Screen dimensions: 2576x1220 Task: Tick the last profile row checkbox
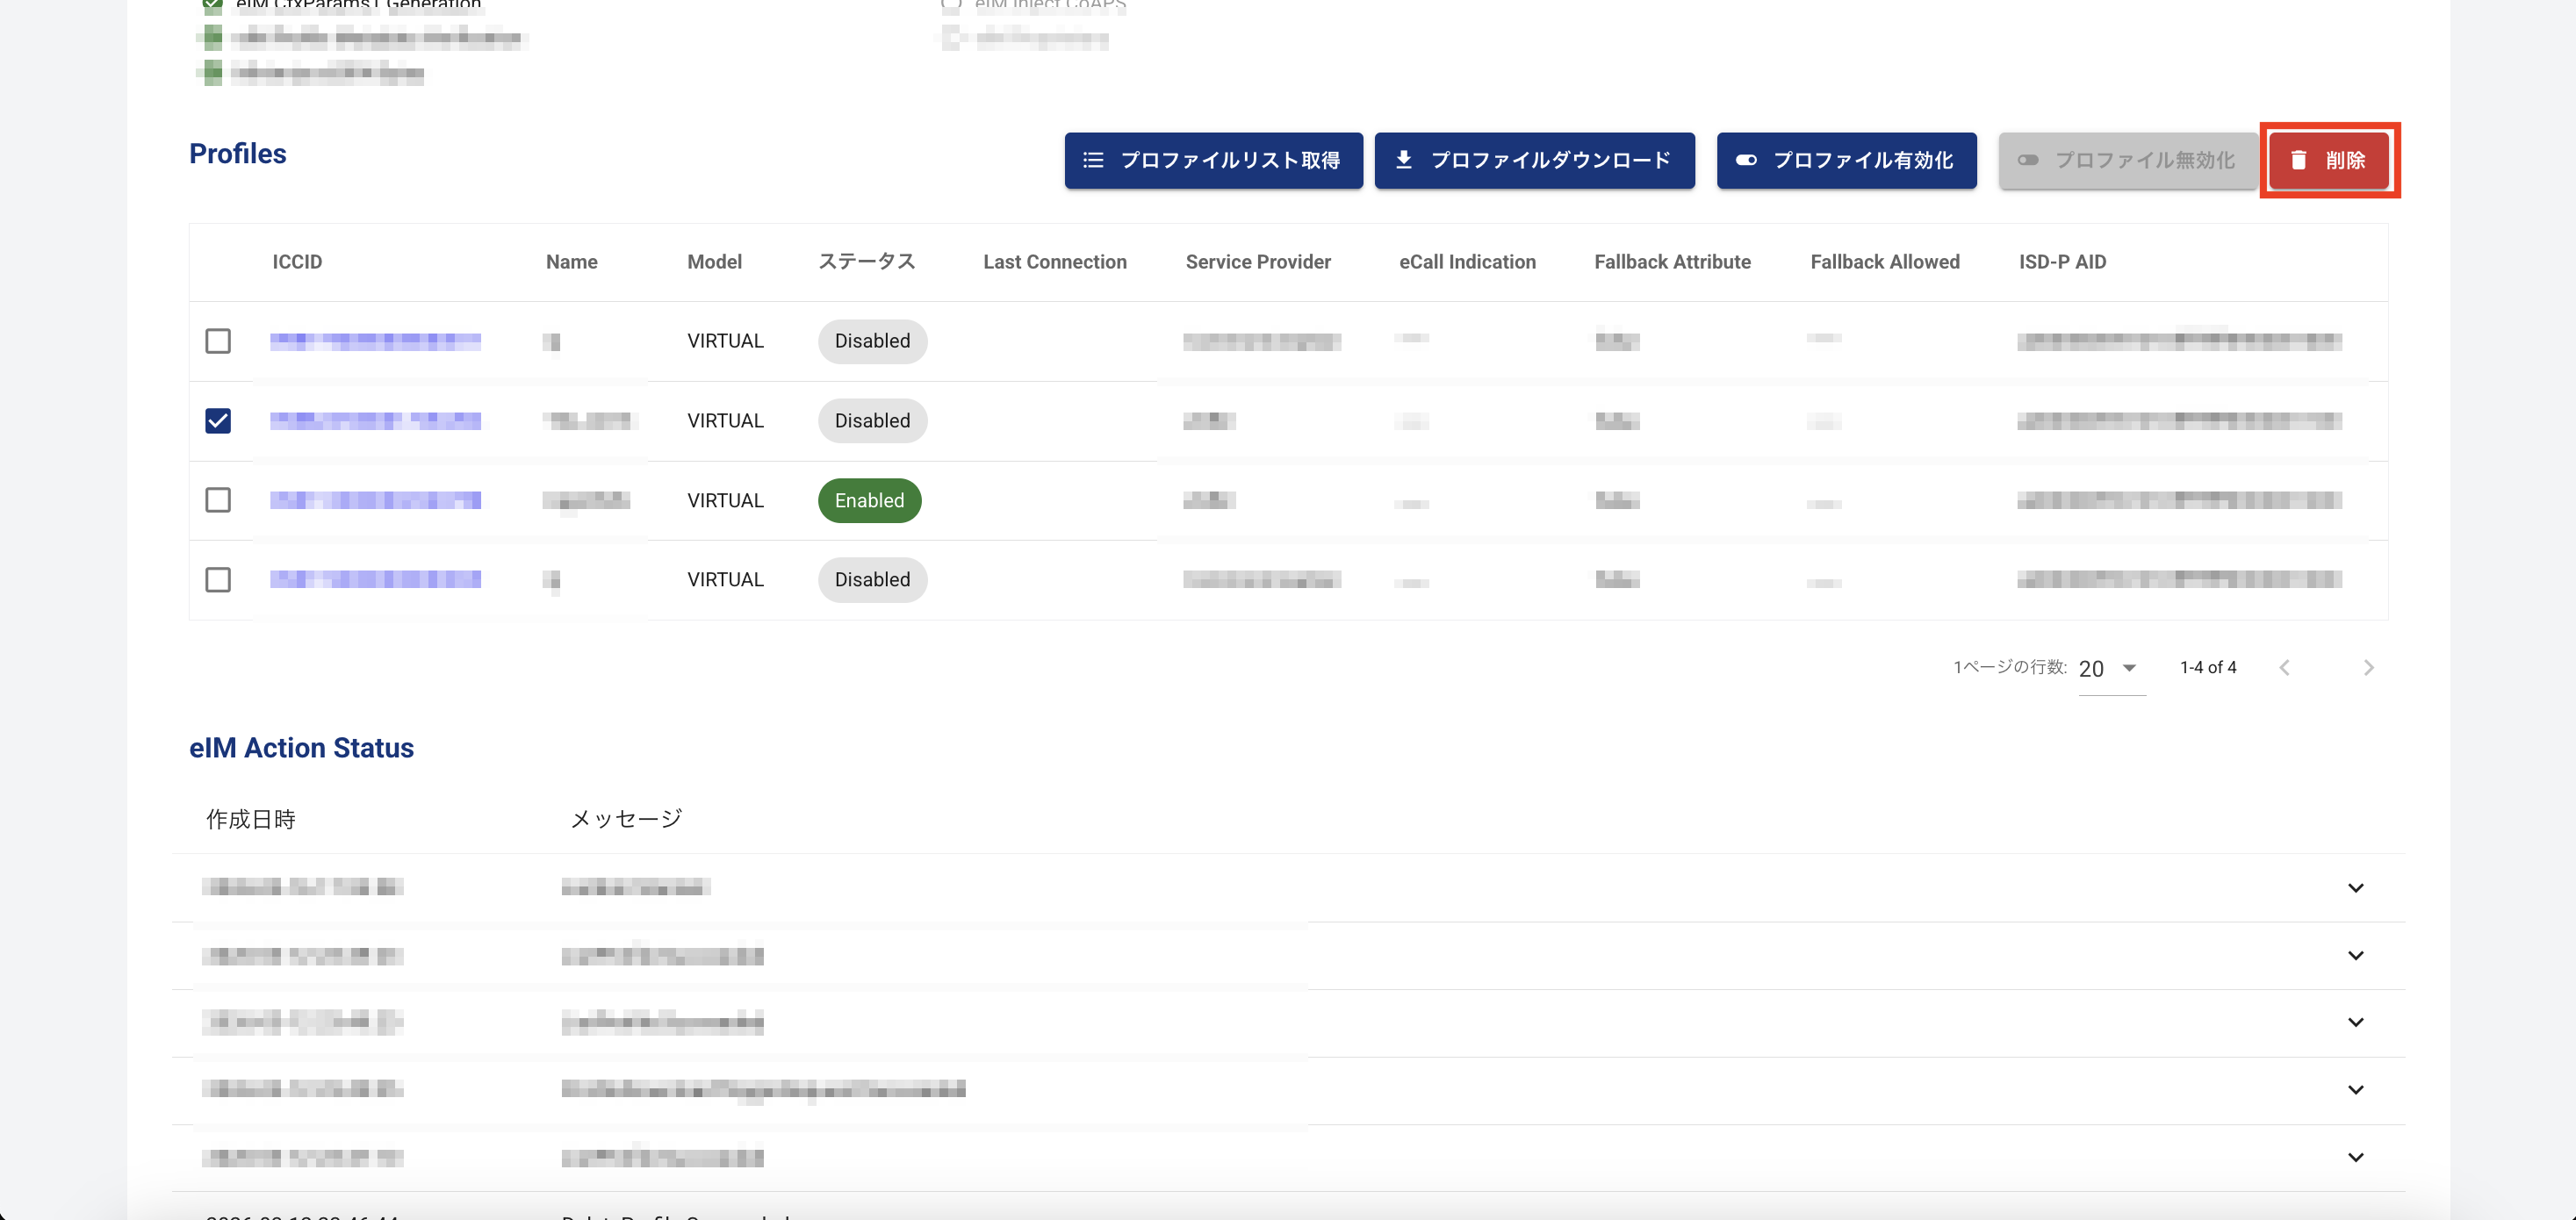coord(218,580)
